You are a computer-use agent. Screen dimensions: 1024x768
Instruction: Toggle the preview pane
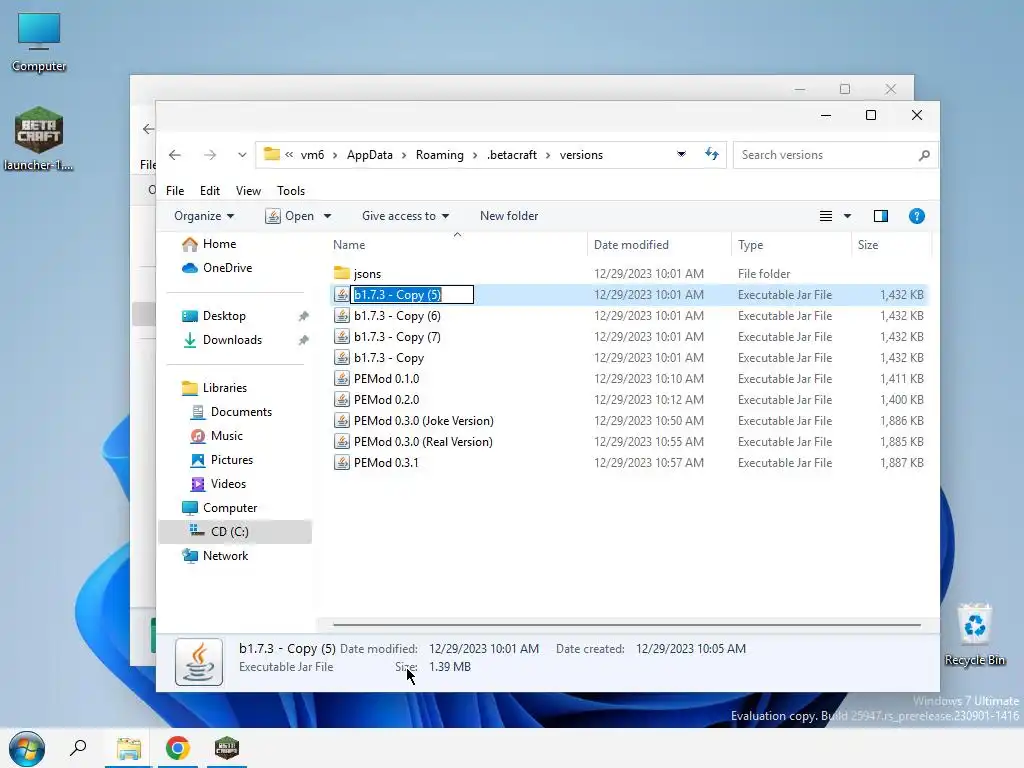880,216
